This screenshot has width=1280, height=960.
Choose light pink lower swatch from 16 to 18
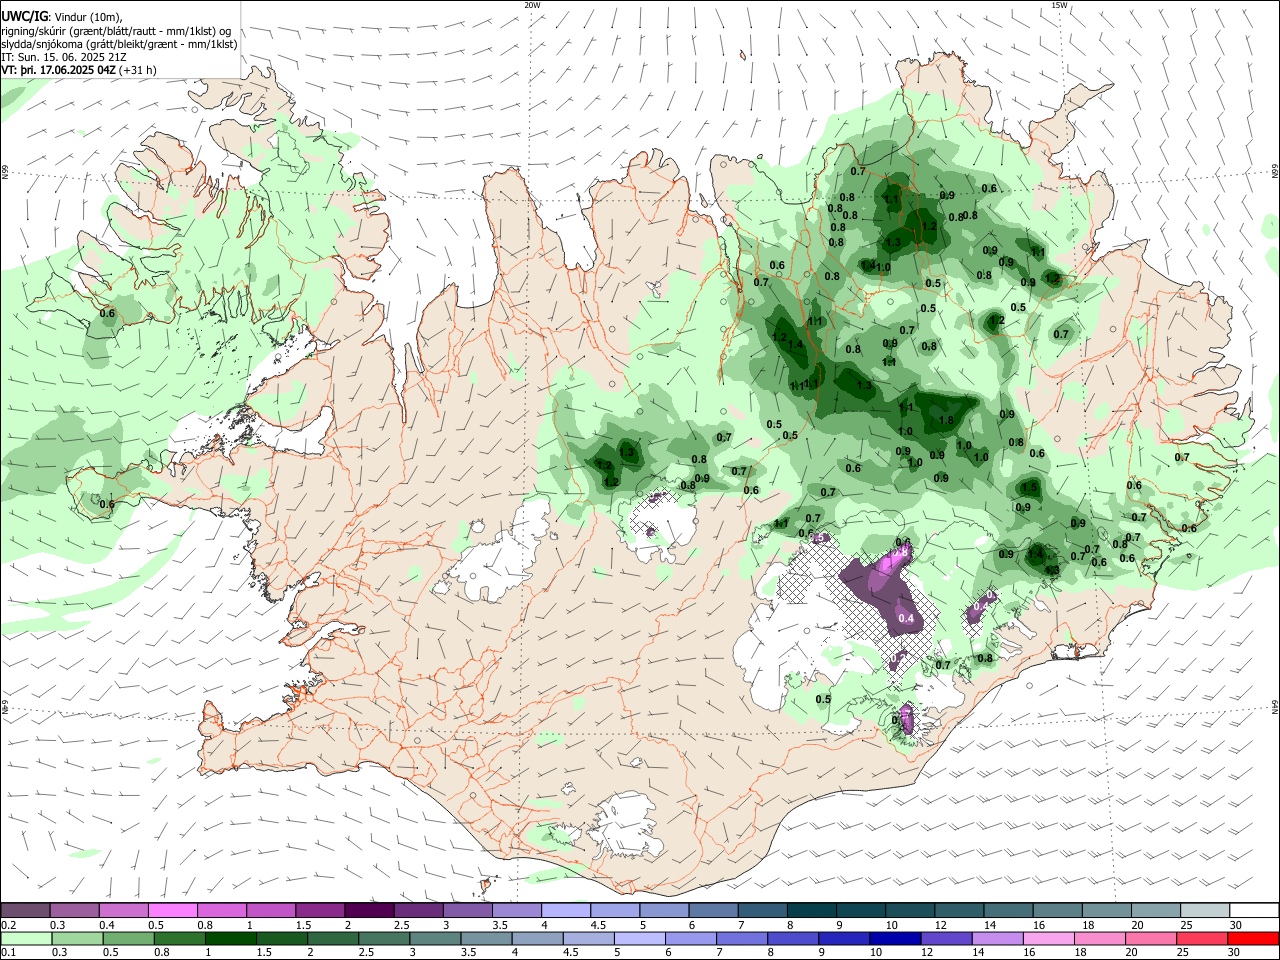coord(1050,938)
